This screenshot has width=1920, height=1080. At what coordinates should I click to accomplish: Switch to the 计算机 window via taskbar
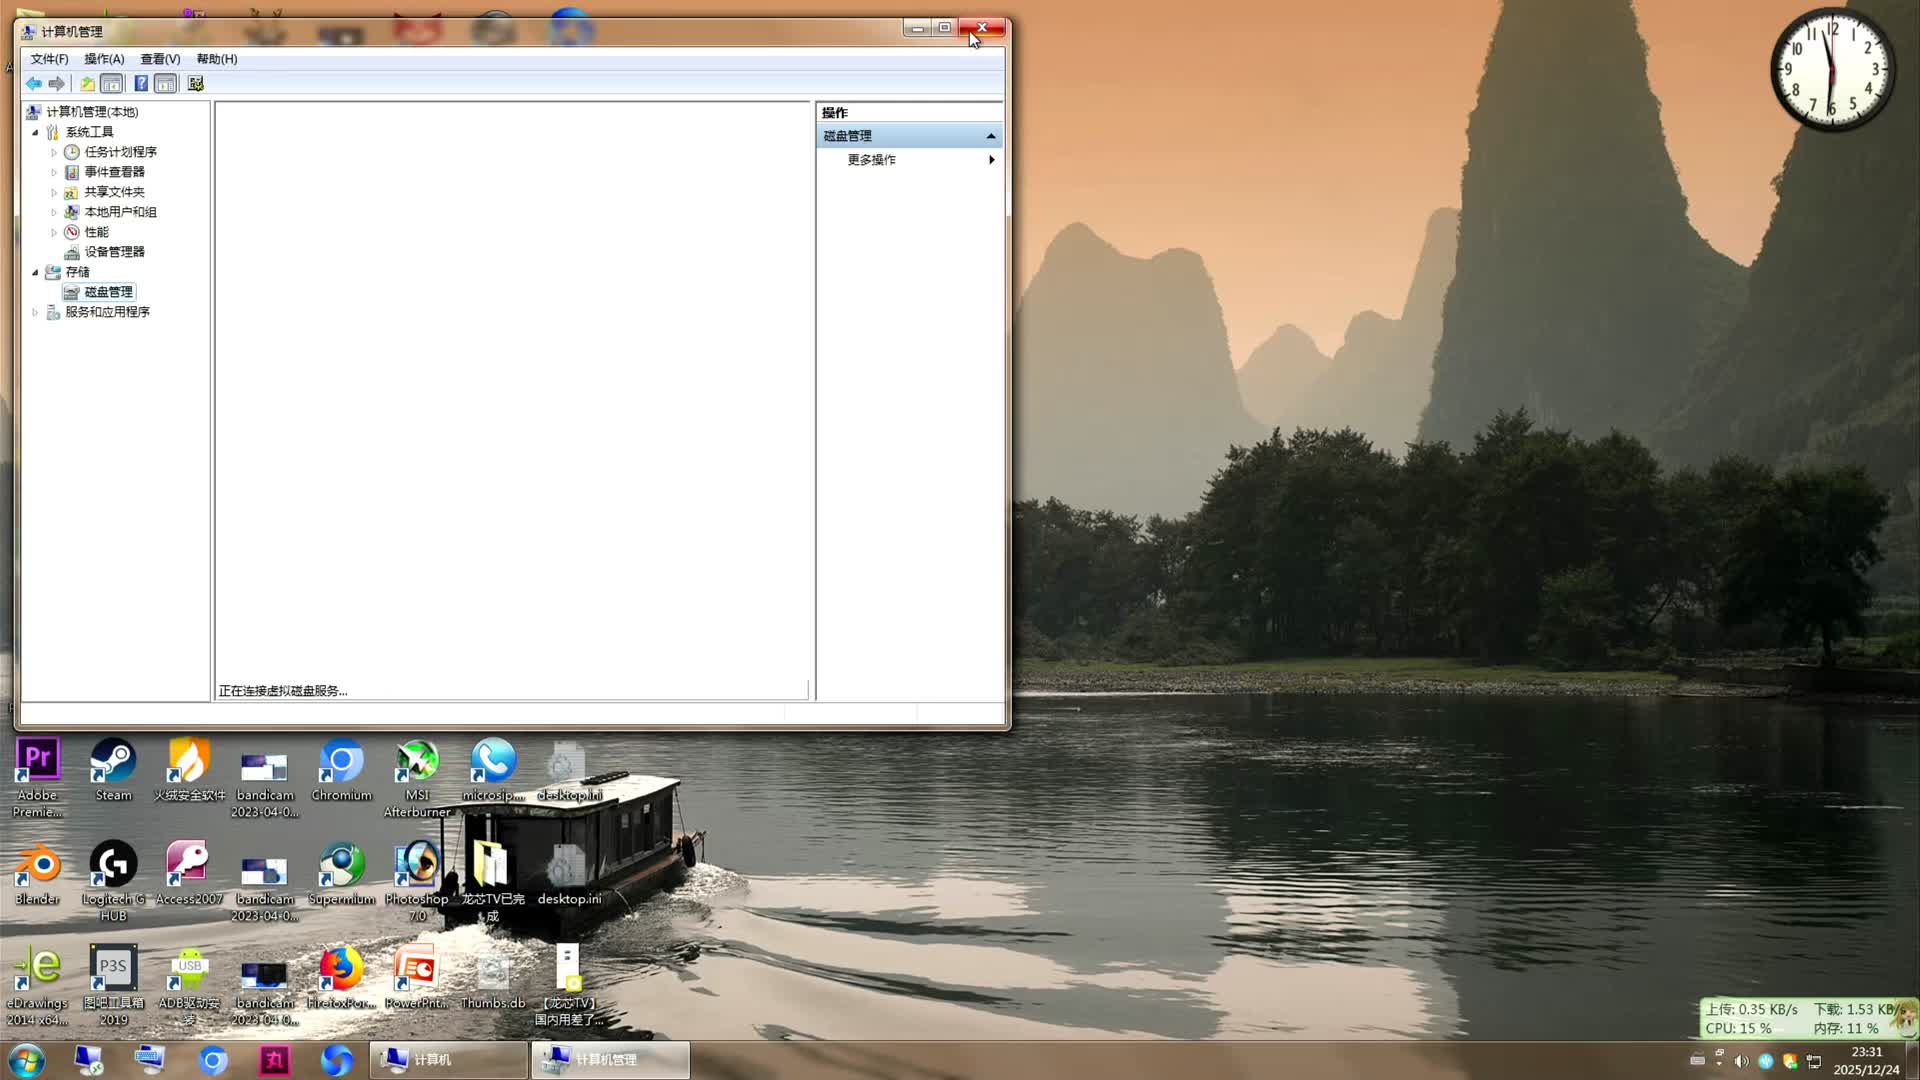point(445,1059)
